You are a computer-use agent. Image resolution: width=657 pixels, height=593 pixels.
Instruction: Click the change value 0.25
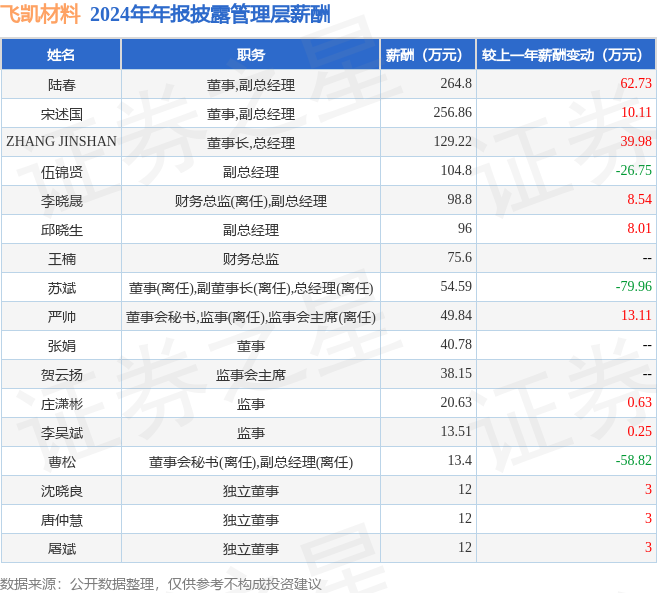(639, 431)
